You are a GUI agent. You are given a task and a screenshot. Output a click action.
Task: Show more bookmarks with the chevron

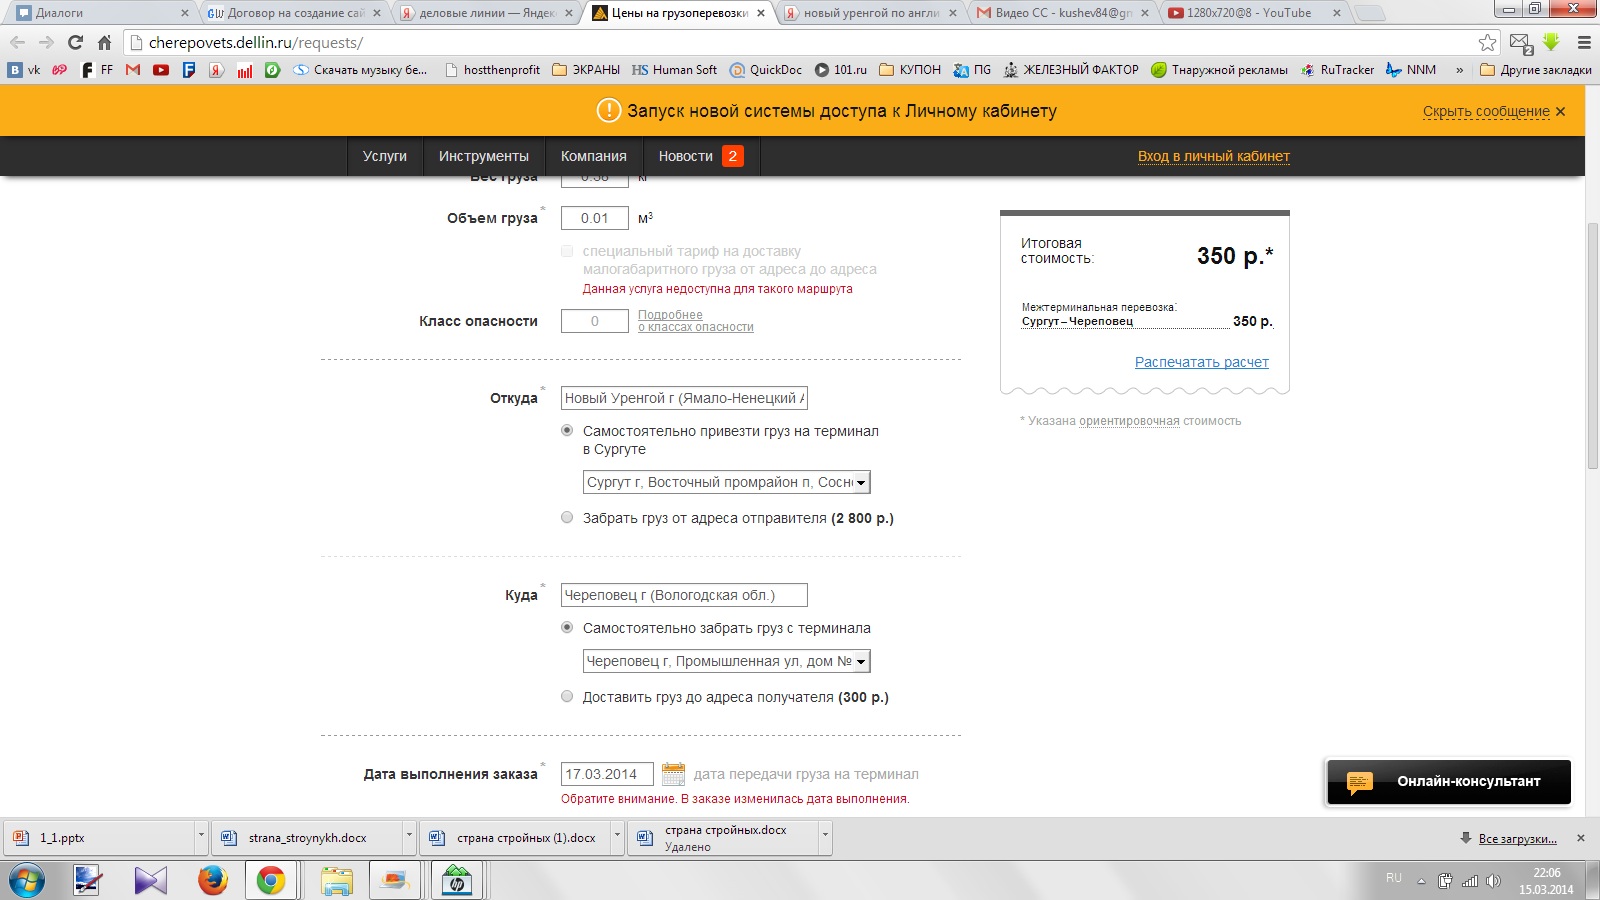[x=1460, y=70]
